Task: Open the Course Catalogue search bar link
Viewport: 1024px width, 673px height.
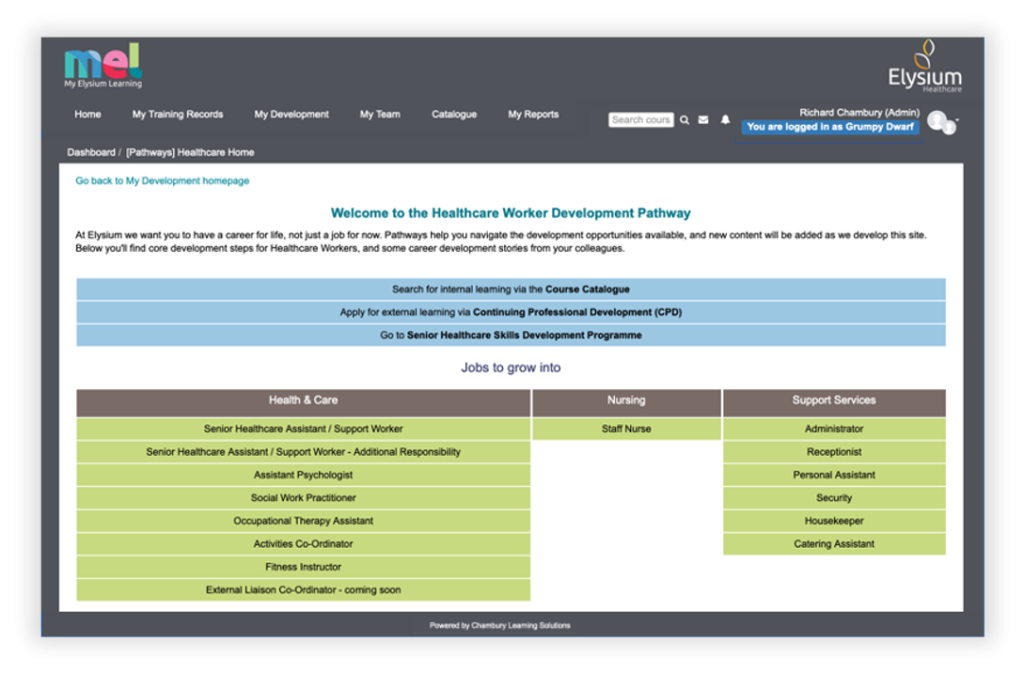Action: tap(511, 289)
